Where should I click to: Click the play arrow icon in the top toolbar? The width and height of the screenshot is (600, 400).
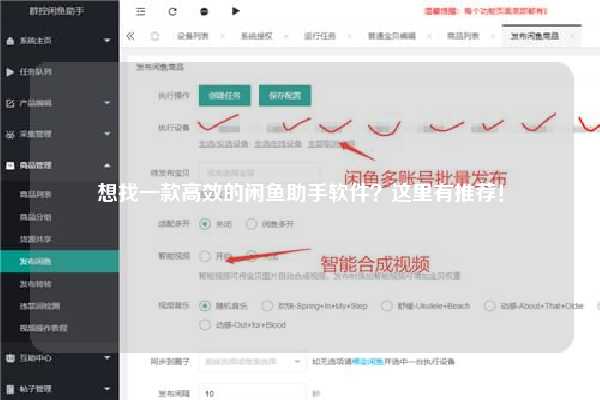tap(235, 11)
